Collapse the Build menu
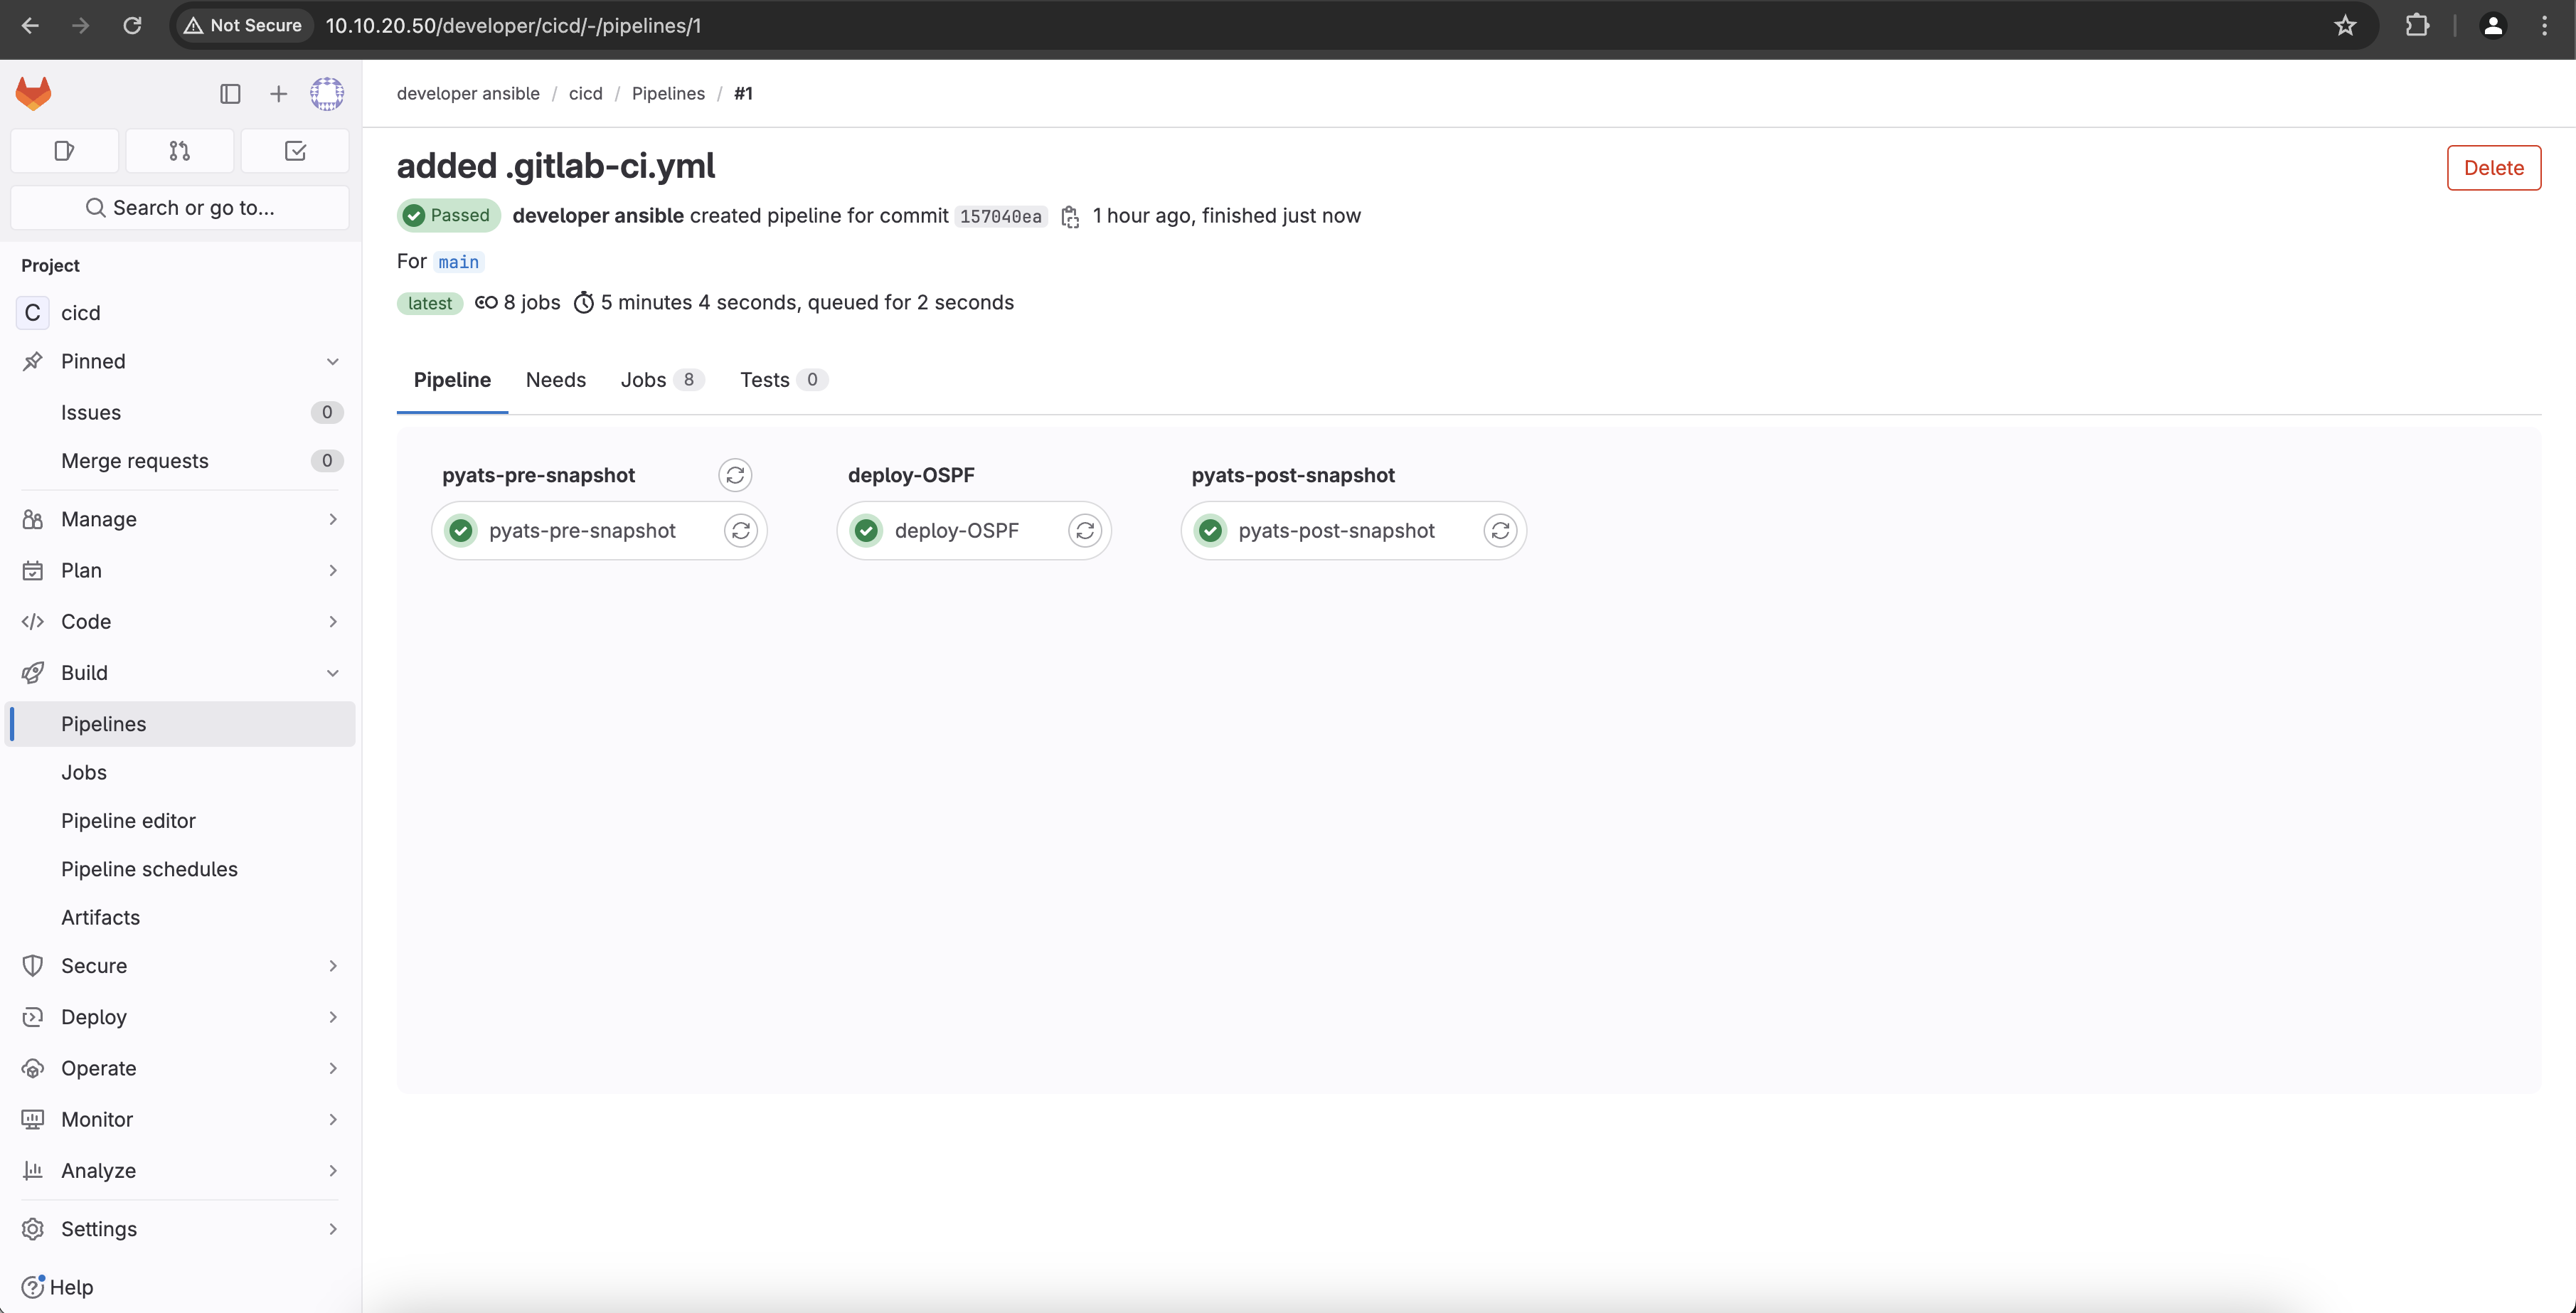2576x1313 pixels. pos(180,673)
